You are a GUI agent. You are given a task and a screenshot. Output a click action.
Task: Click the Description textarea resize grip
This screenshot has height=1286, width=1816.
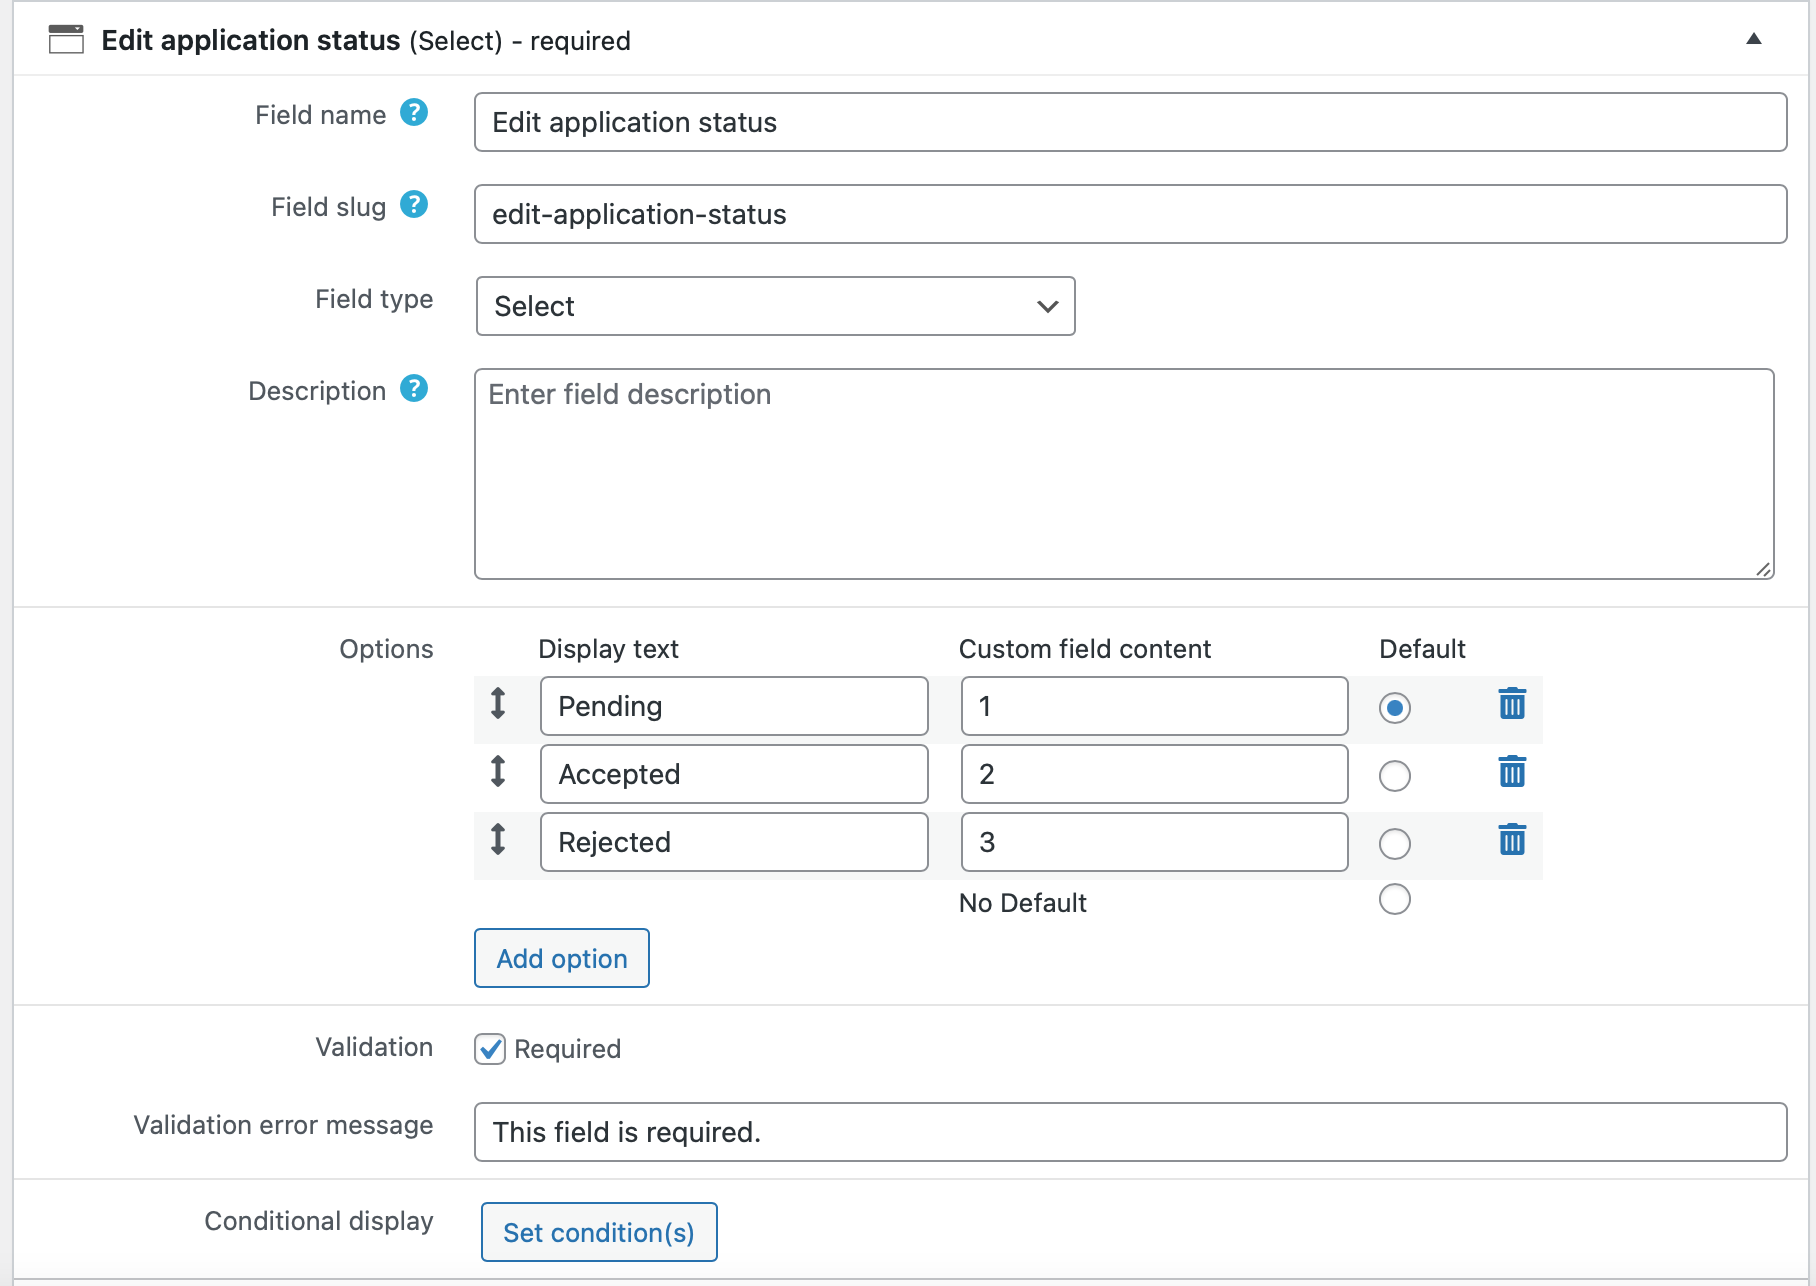[x=1763, y=569]
